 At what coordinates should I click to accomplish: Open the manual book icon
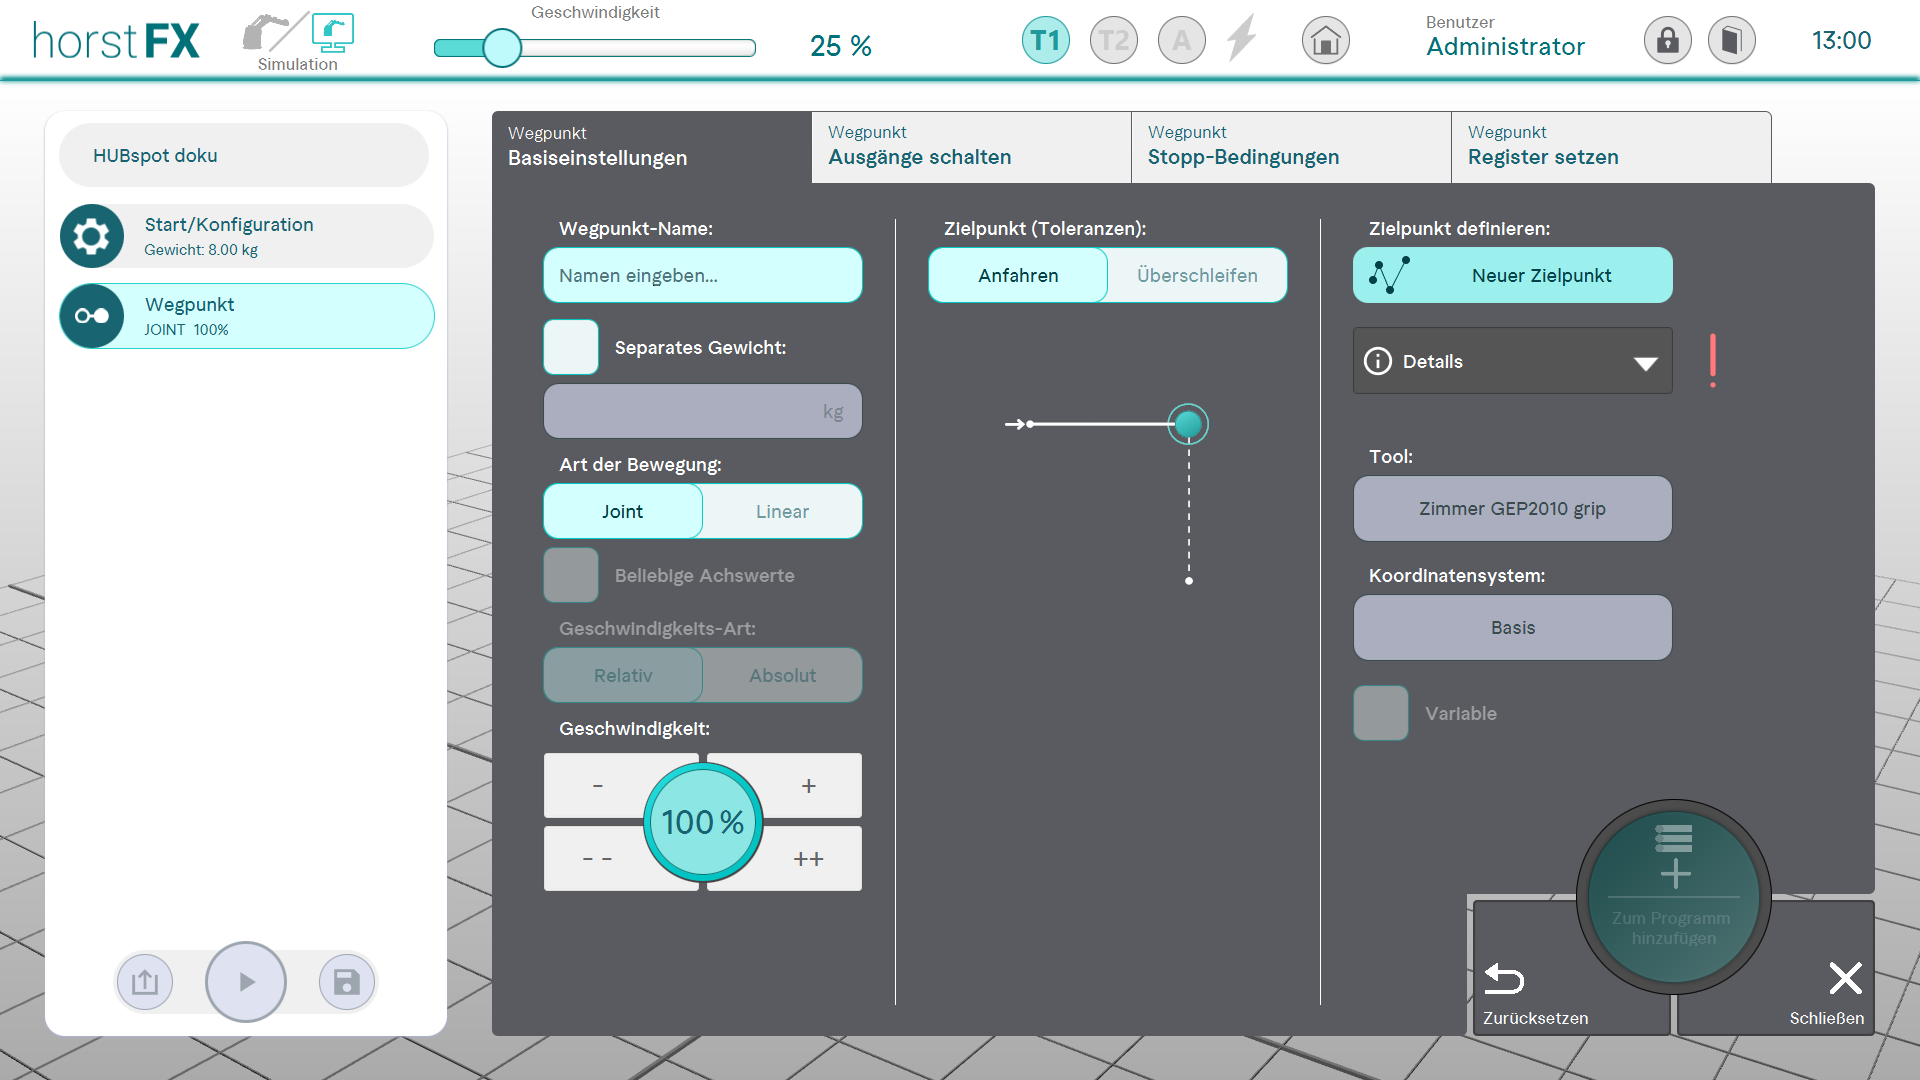(1731, 41)
